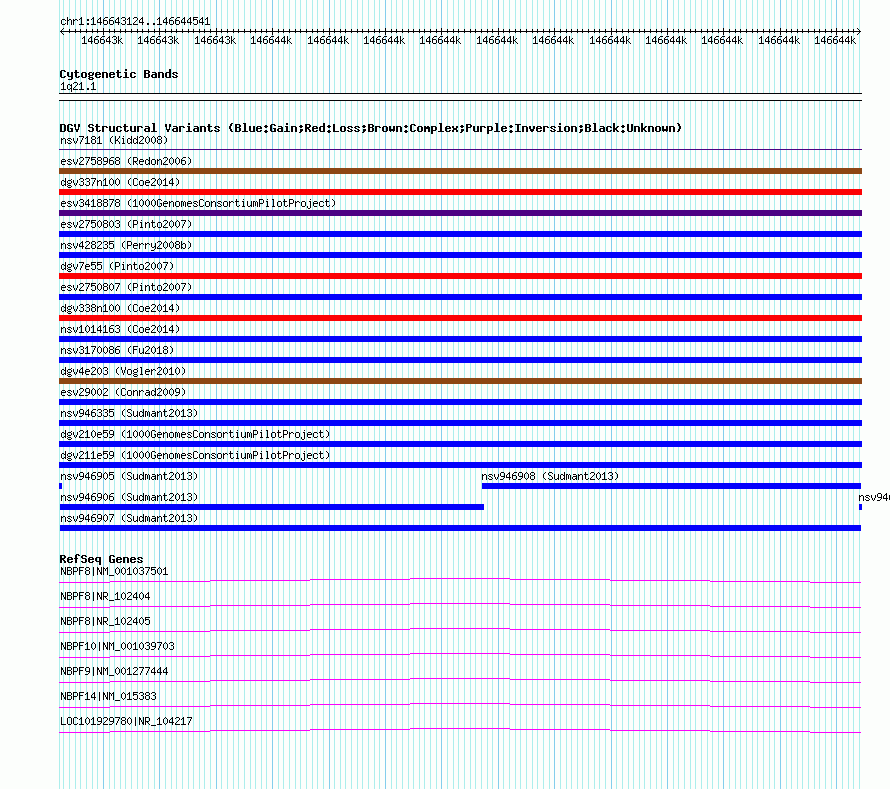Open the dgv211e59 1000GenomesConsortiumPilotProject label
The width and height of the screenshot is (890, 789).
195,455
